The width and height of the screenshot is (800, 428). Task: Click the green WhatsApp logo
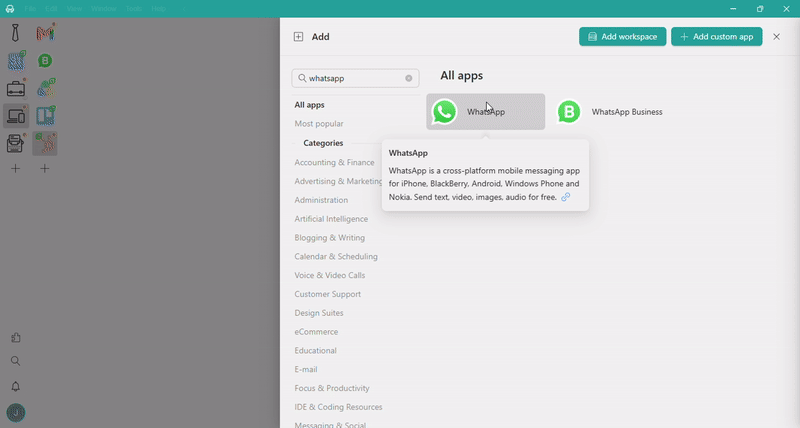pyautogui.click(x=444, y=112)
